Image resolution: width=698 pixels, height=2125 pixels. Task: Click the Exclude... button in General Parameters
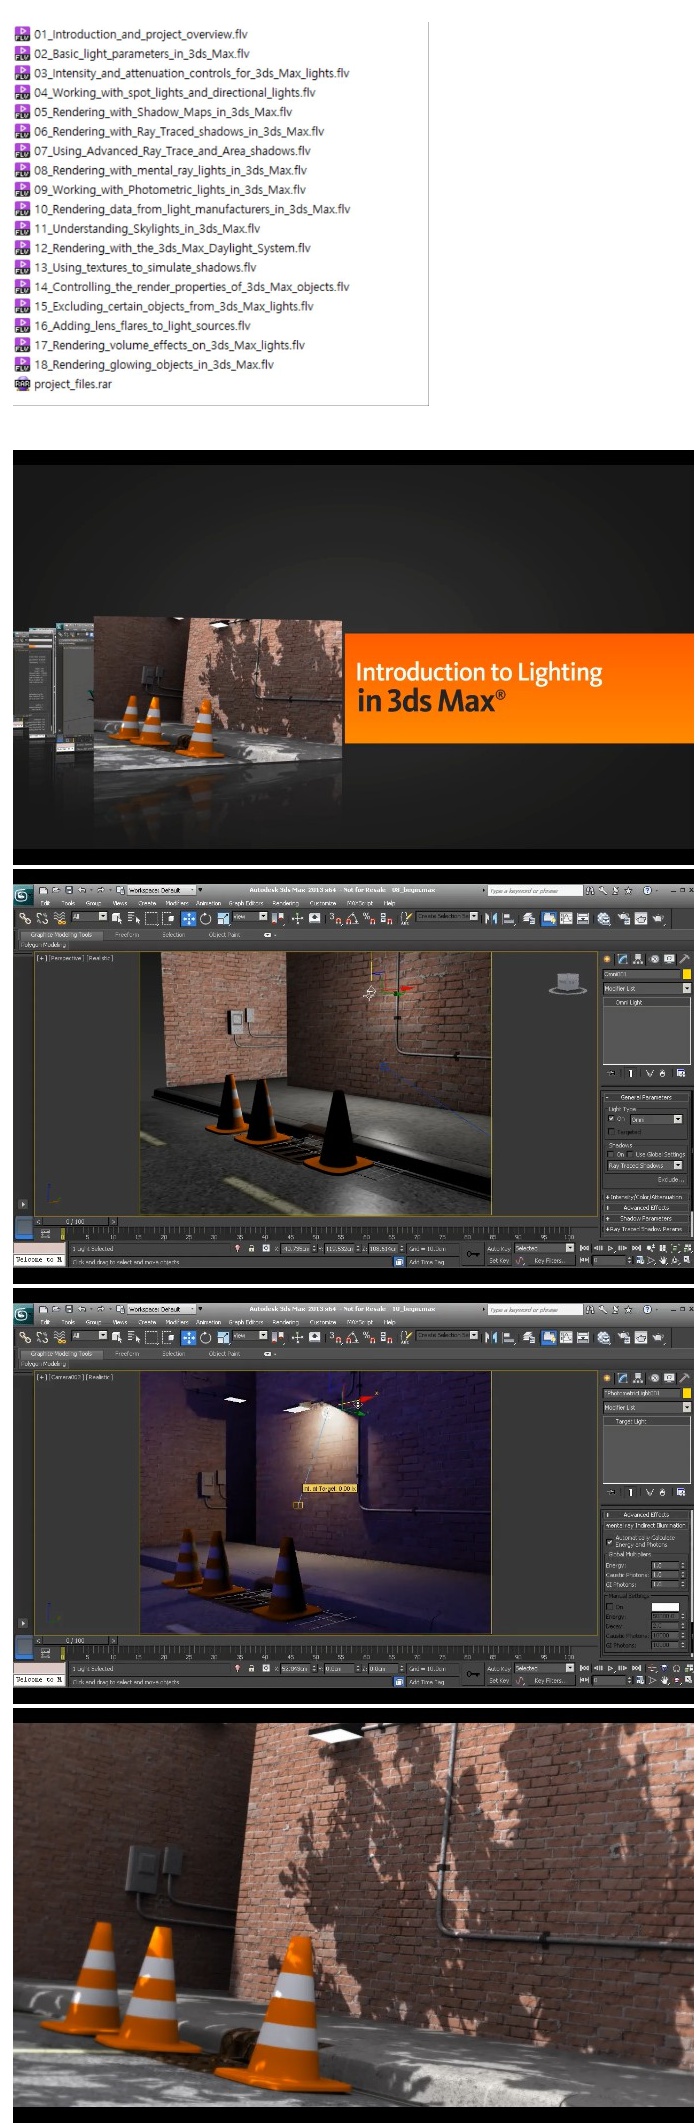[x=671, y=1179]
